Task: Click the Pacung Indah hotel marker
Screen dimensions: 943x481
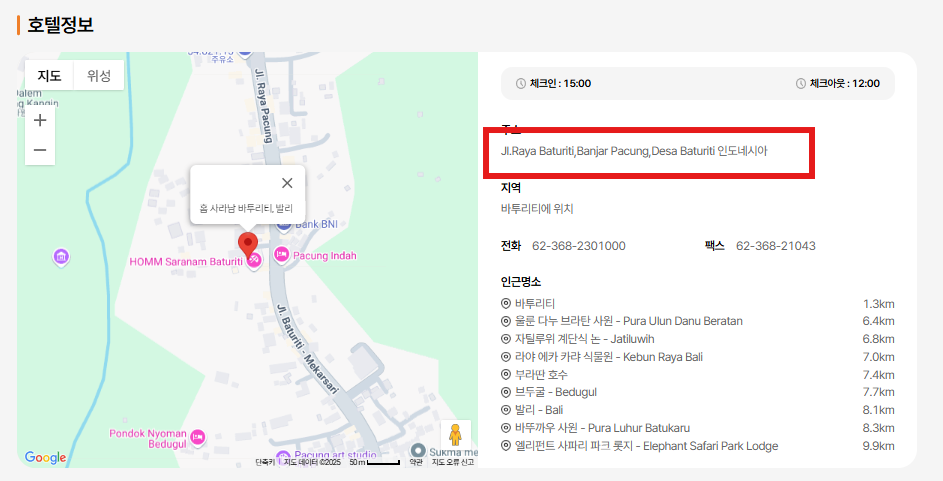Action: 281,255
